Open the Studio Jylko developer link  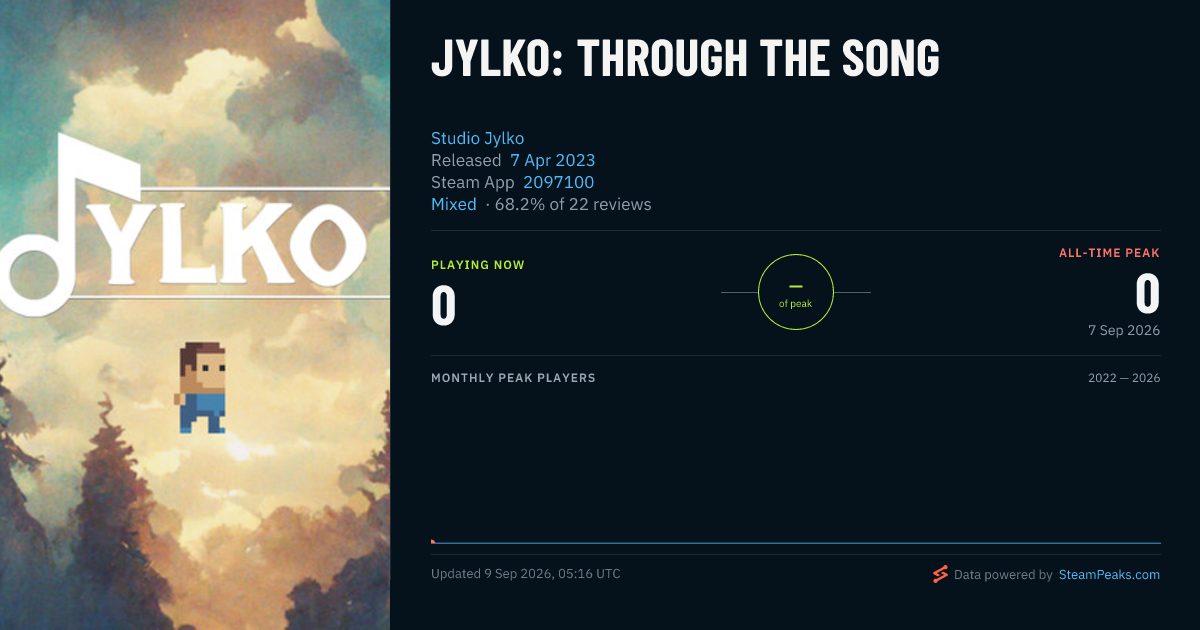(x=477, y=138)
